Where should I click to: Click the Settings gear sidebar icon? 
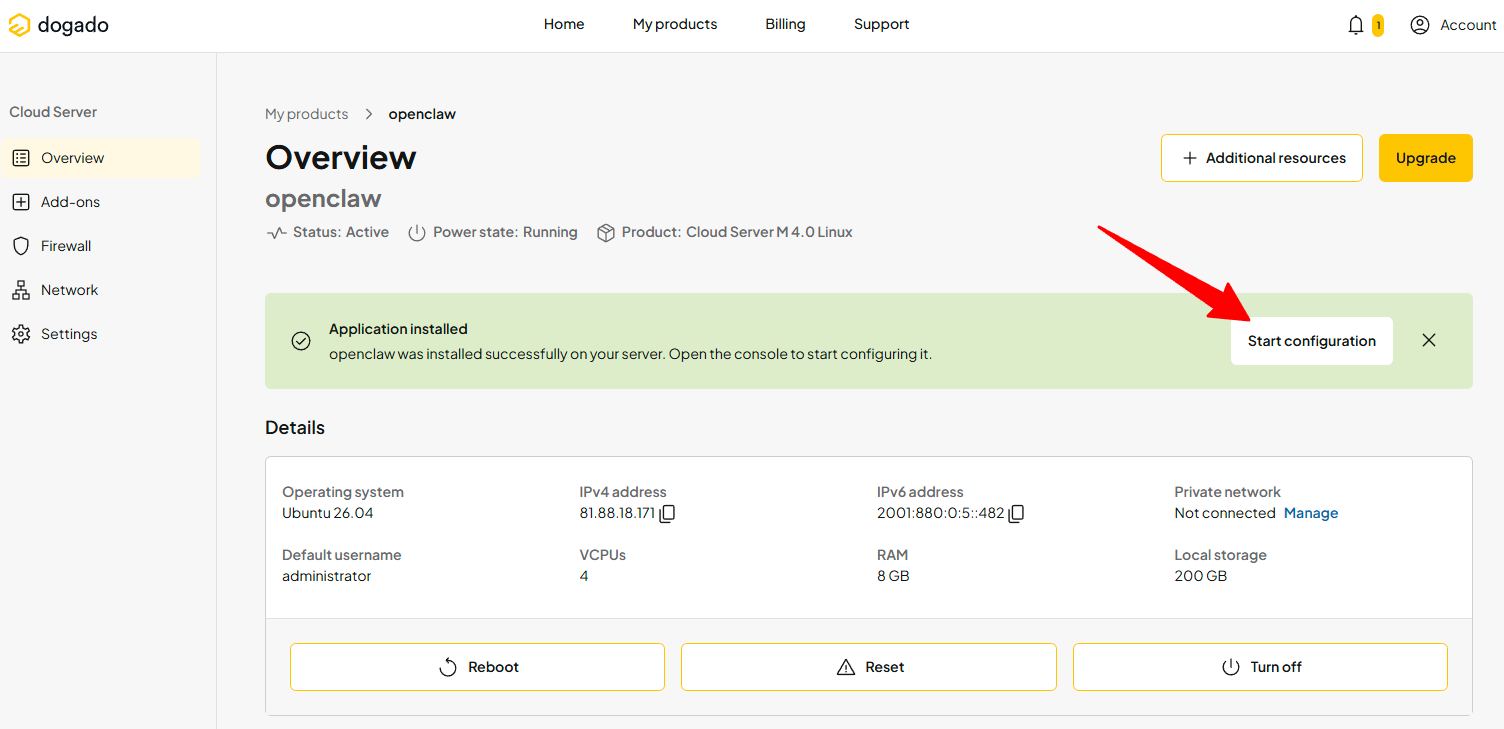pos(21,334)
